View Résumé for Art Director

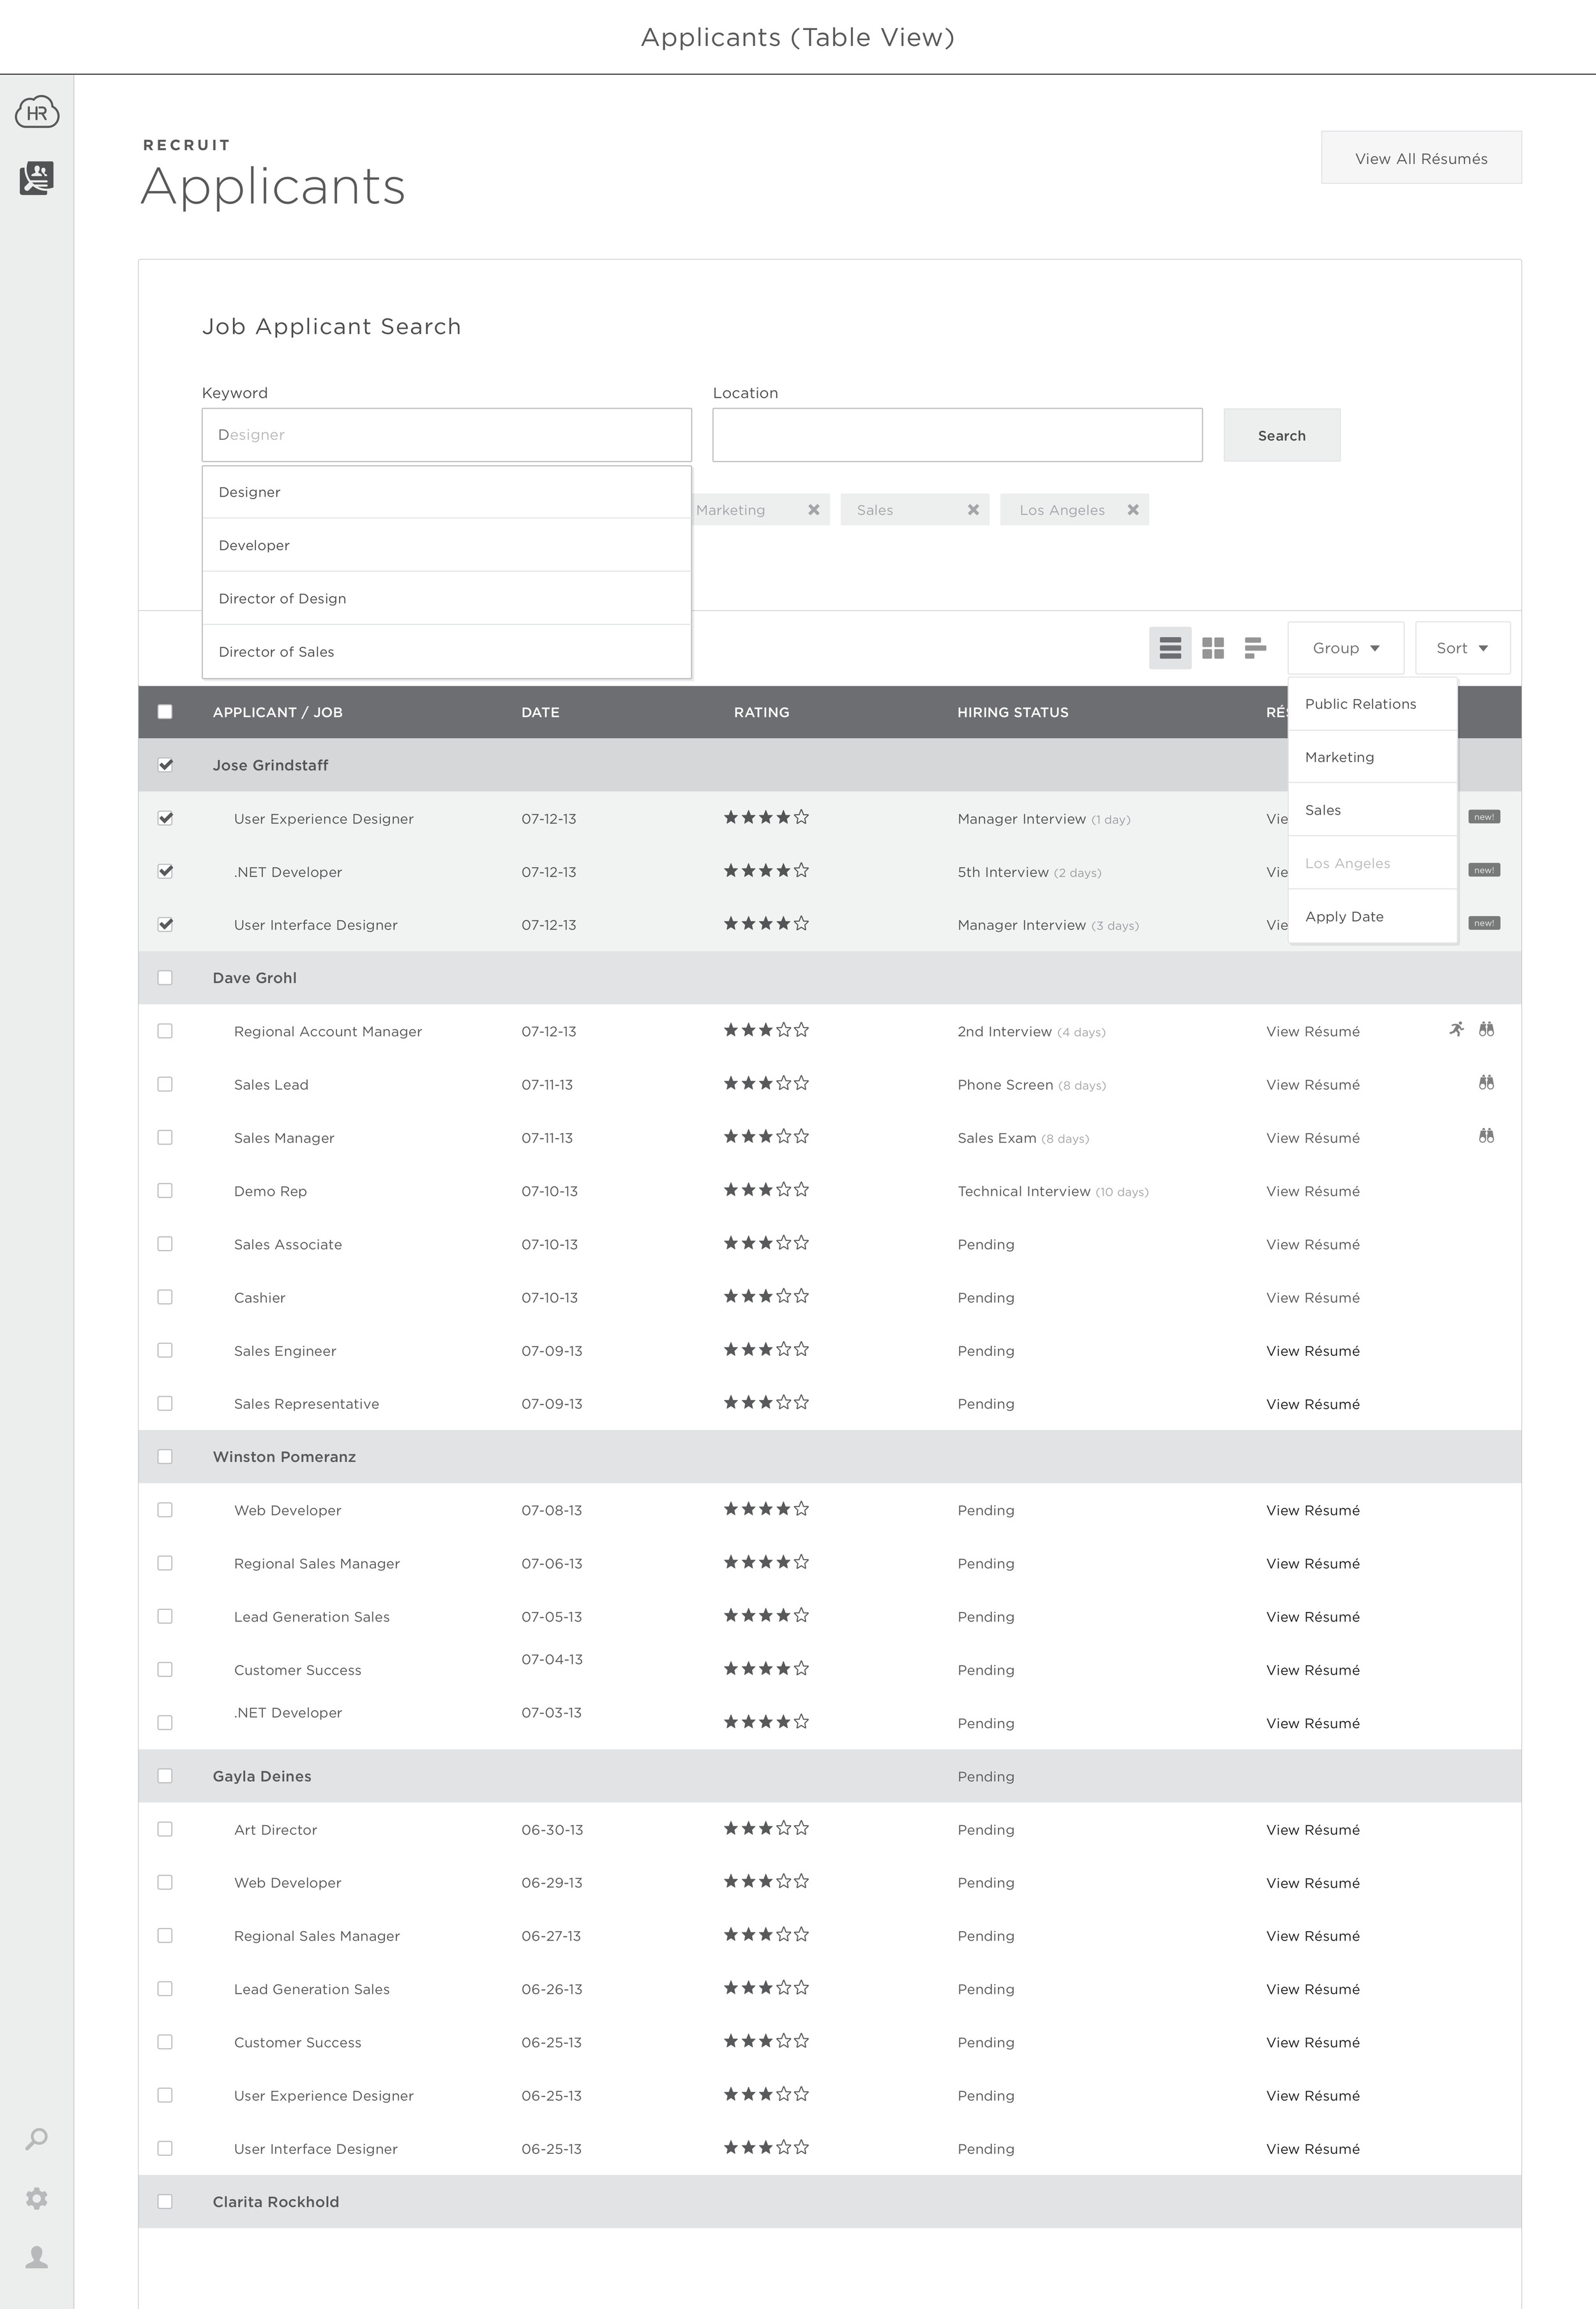pyautogui.click(x=1313, y=1830)
